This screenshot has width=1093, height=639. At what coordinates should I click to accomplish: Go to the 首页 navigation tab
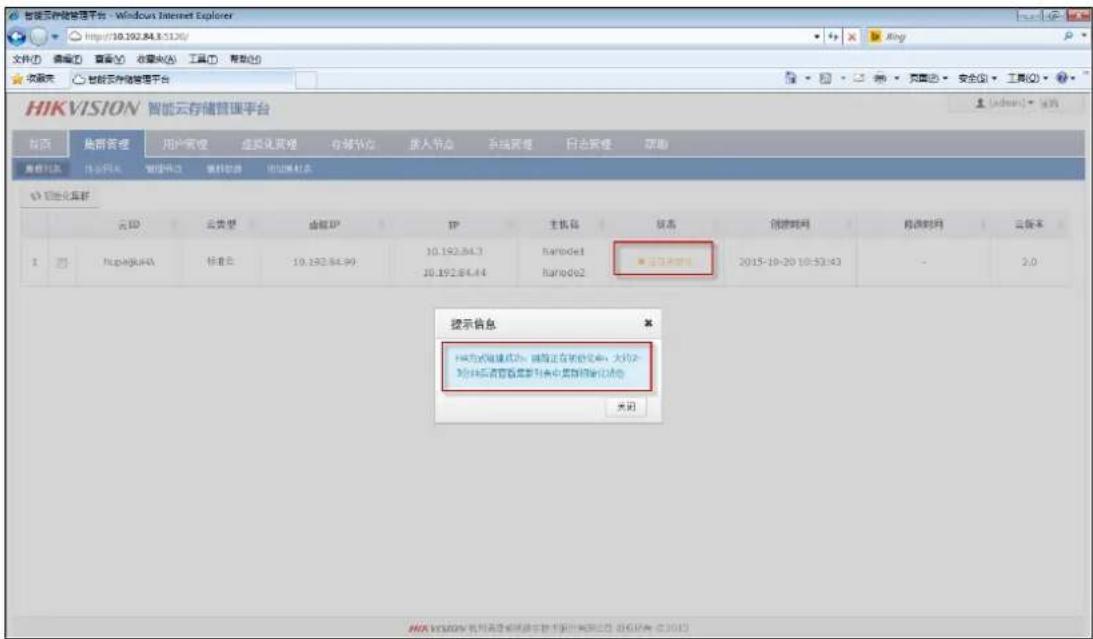click(40, 144)
